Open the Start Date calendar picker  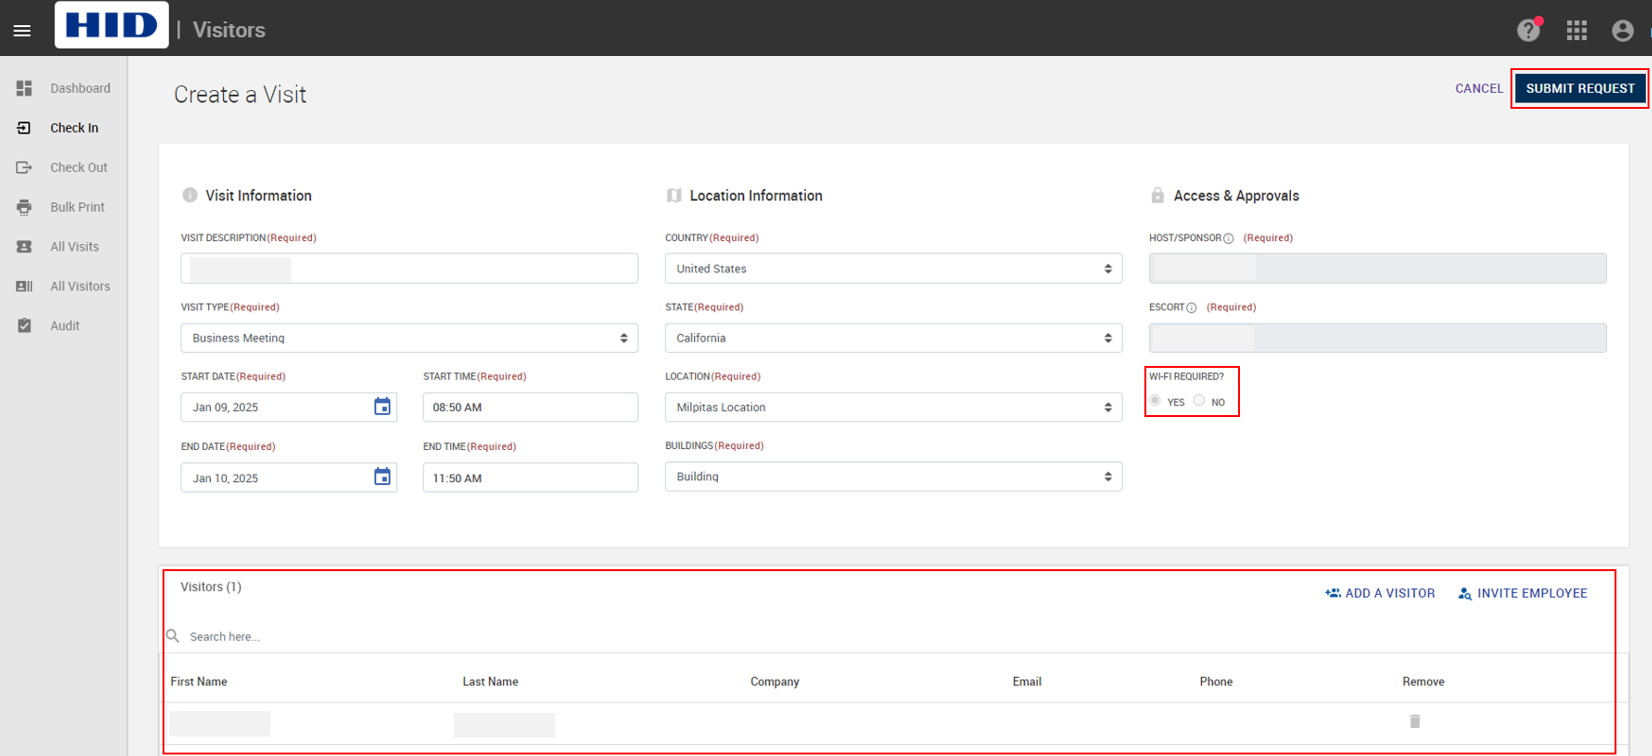382,406
